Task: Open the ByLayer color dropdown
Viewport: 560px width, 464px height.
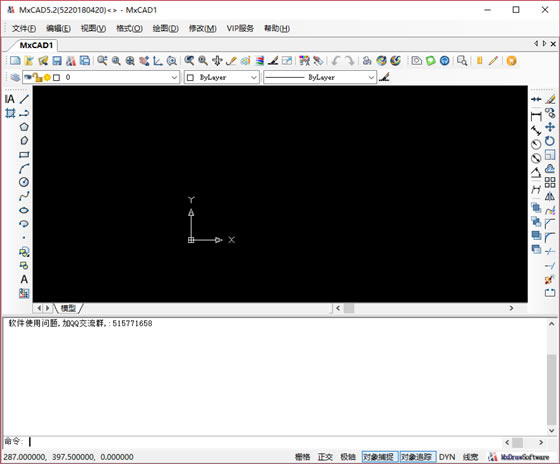Action: [x=222, y=77]
